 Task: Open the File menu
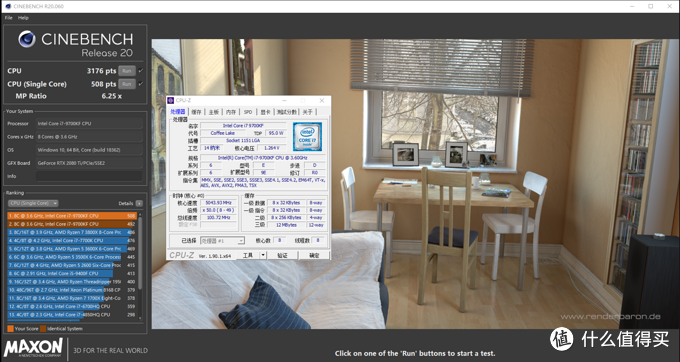tap(9, 18)
